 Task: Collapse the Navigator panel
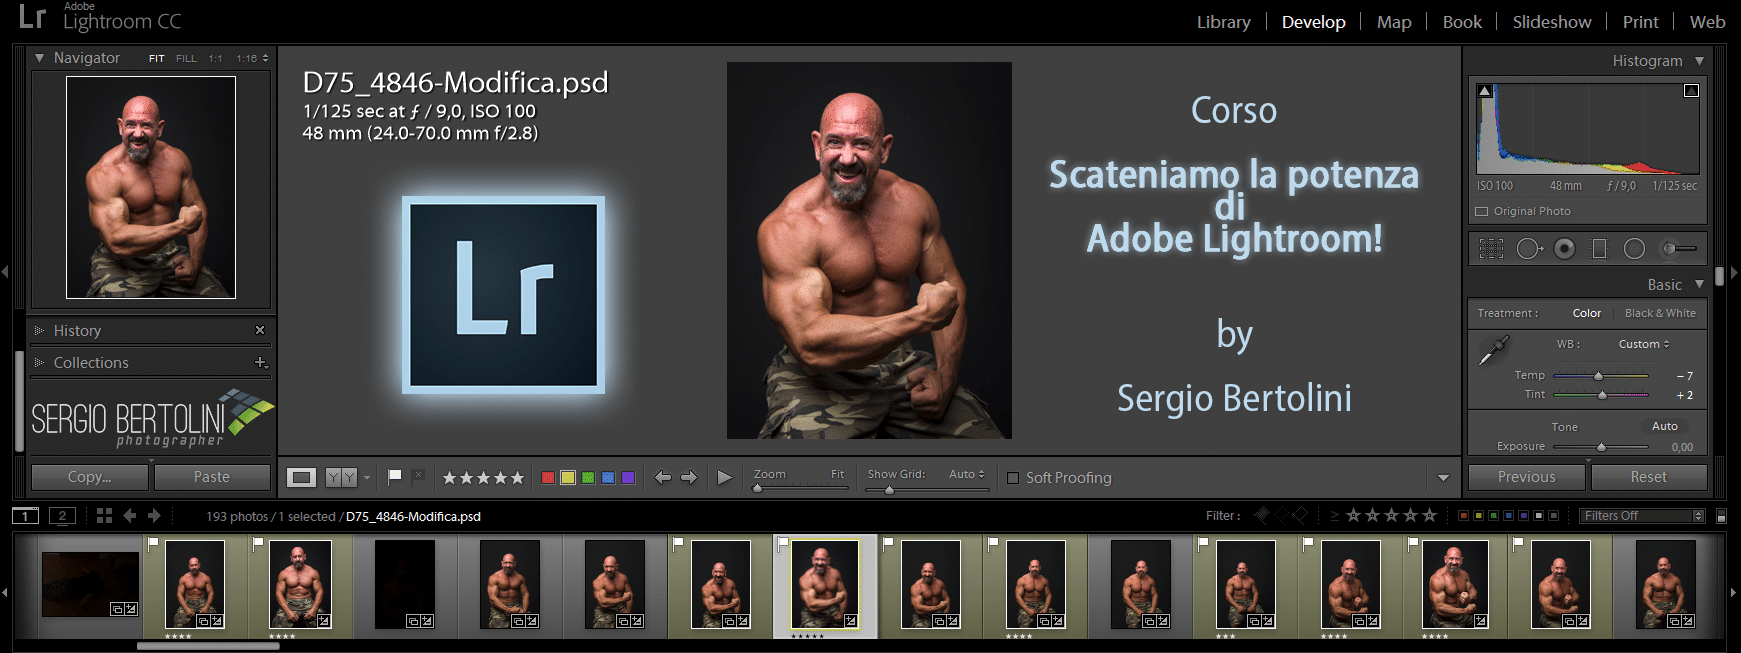click(x=39, y=58)
